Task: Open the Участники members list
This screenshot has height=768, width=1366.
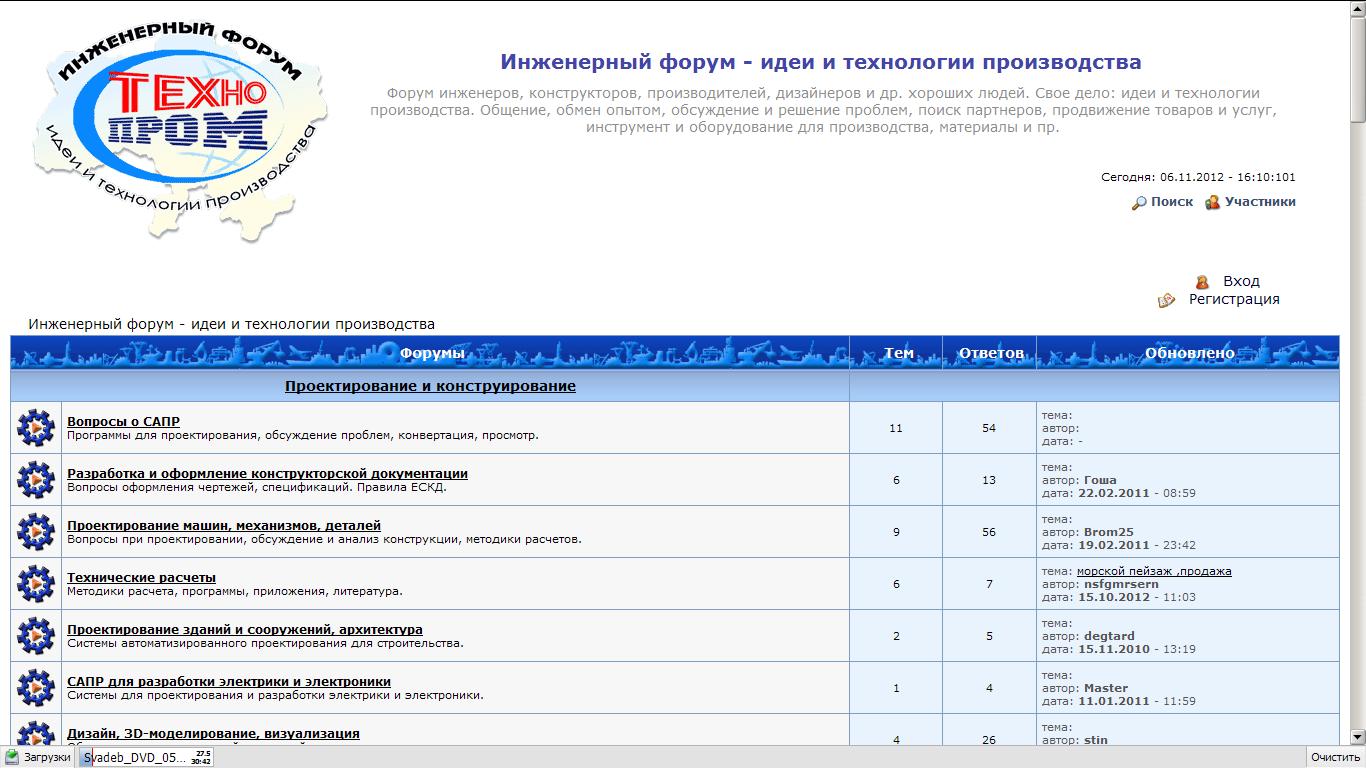Action: [x=1260, y=202]
